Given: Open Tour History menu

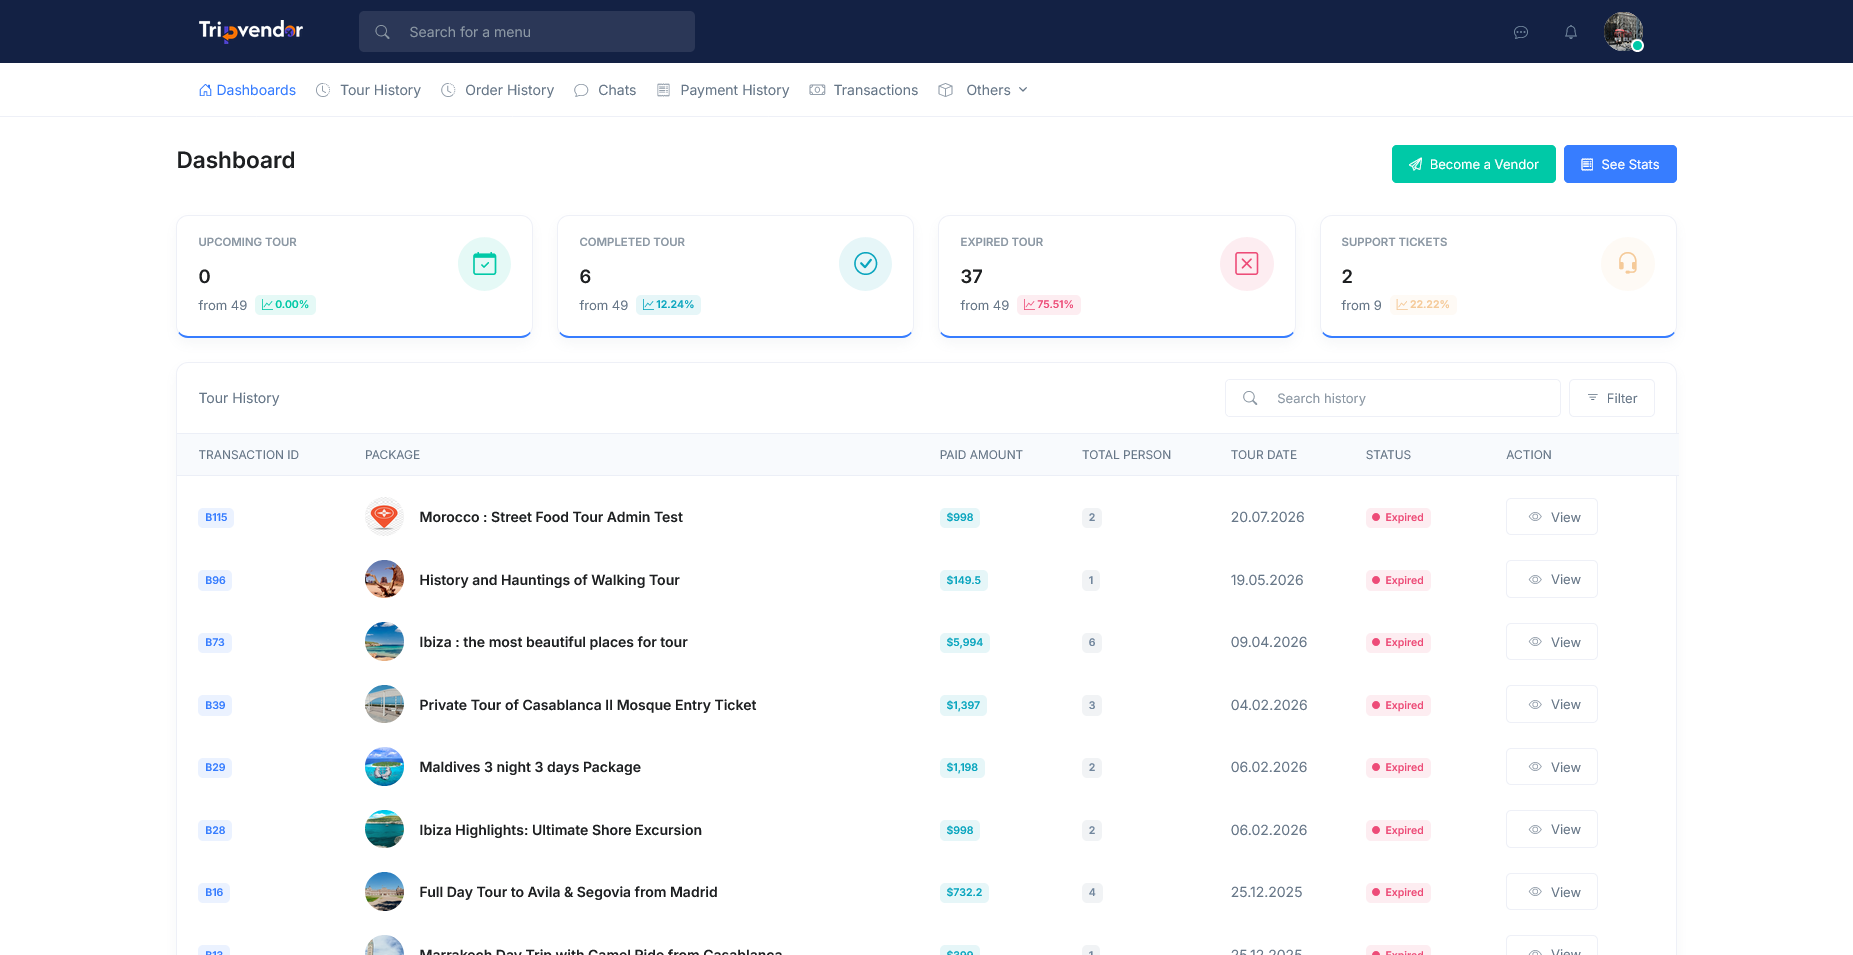Looking at the screenshot, I should pos(368,90).
